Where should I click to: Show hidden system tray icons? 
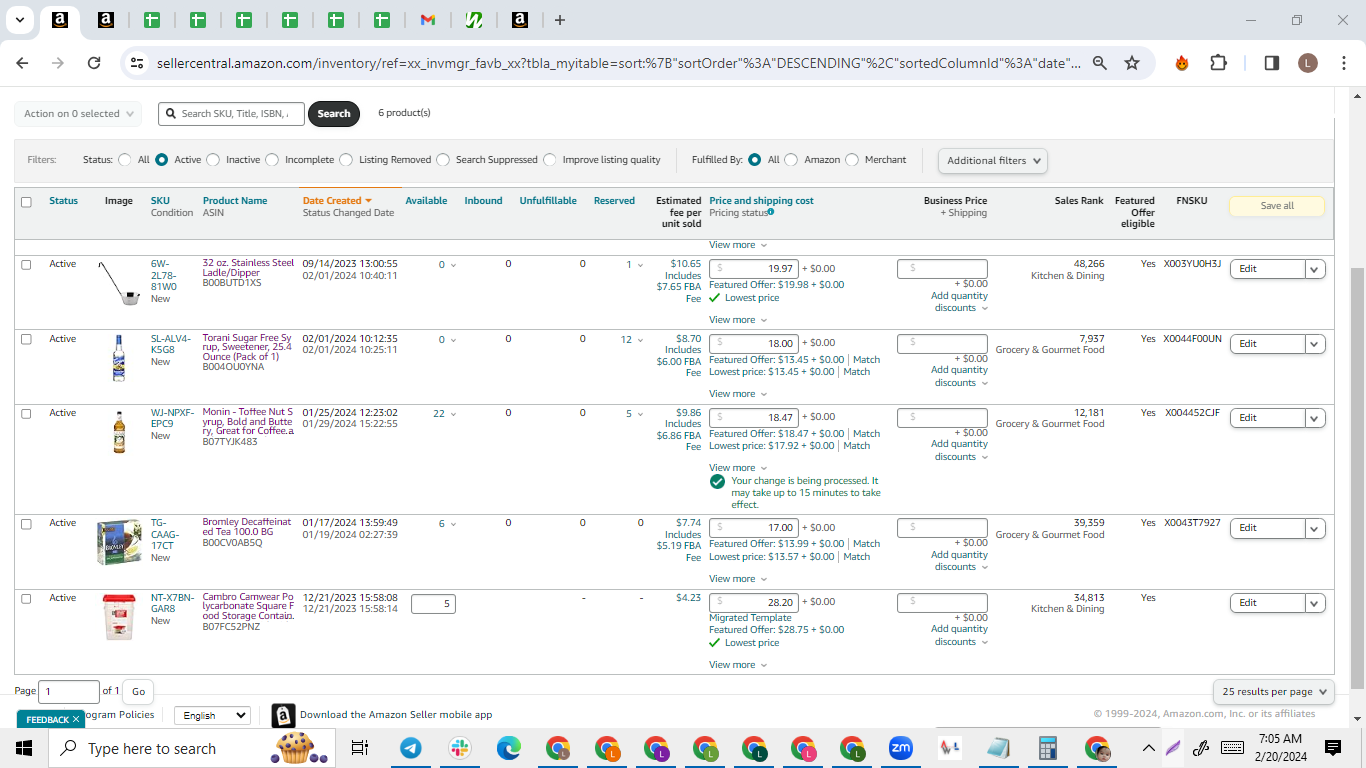click(1149, 748)
